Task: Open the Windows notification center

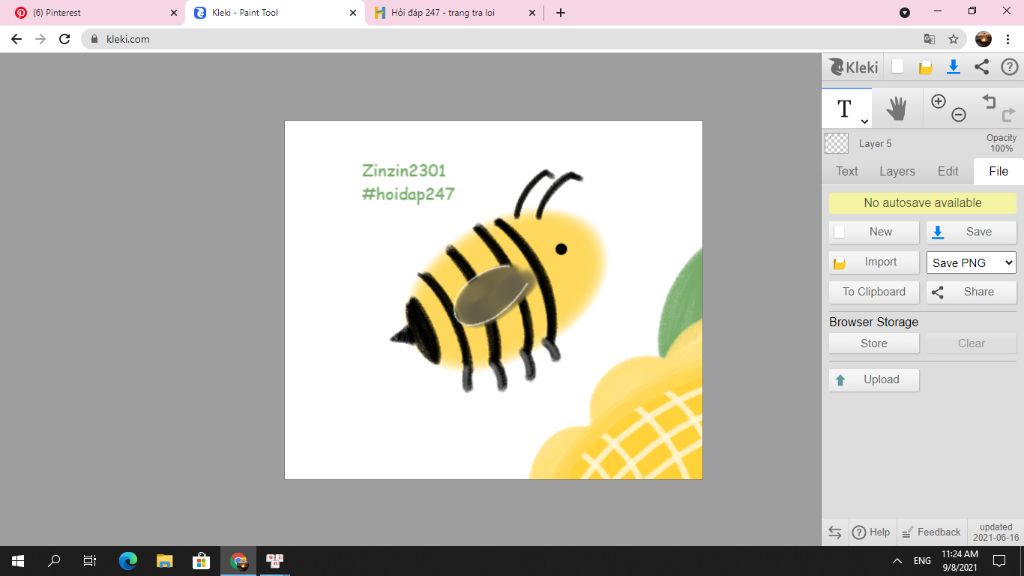Action: pyautogui.click(x=999, y=561)
